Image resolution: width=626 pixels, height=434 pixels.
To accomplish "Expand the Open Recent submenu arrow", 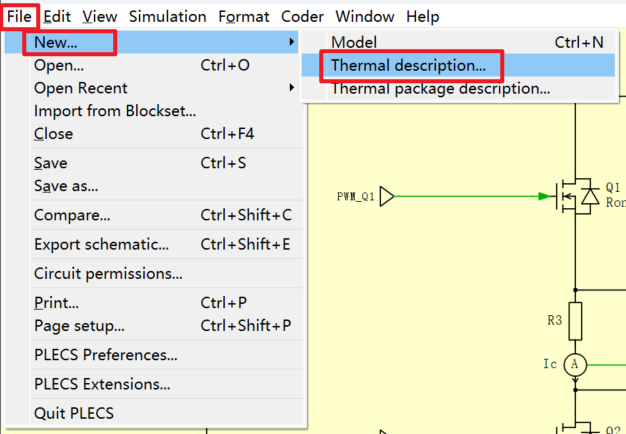I will [x=291, y=88].
